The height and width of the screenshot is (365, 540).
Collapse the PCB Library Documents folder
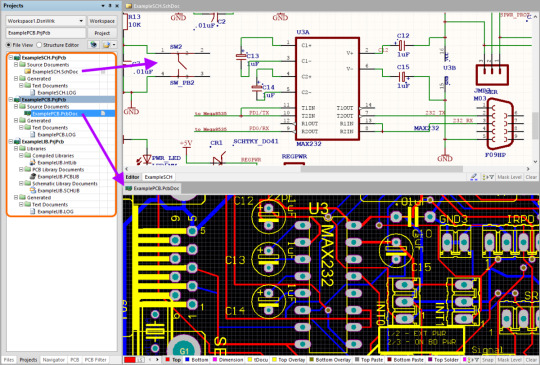pyautogui.click(x=21, y=169)
